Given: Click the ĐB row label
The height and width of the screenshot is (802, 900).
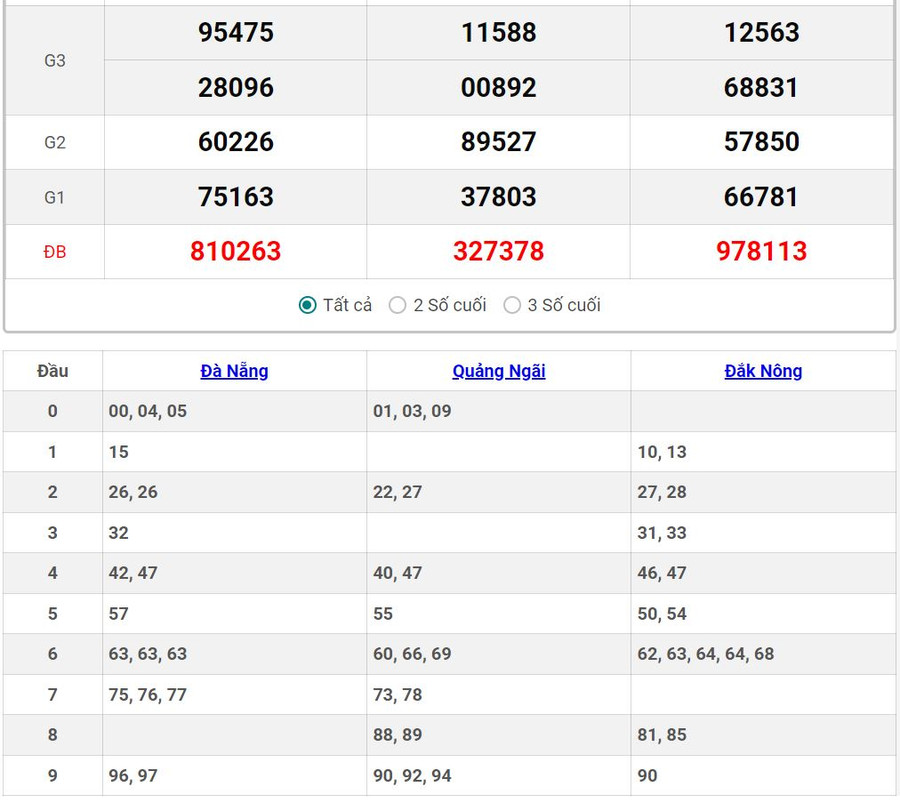Looking at the screenshot, I should [x=55, y=252].
